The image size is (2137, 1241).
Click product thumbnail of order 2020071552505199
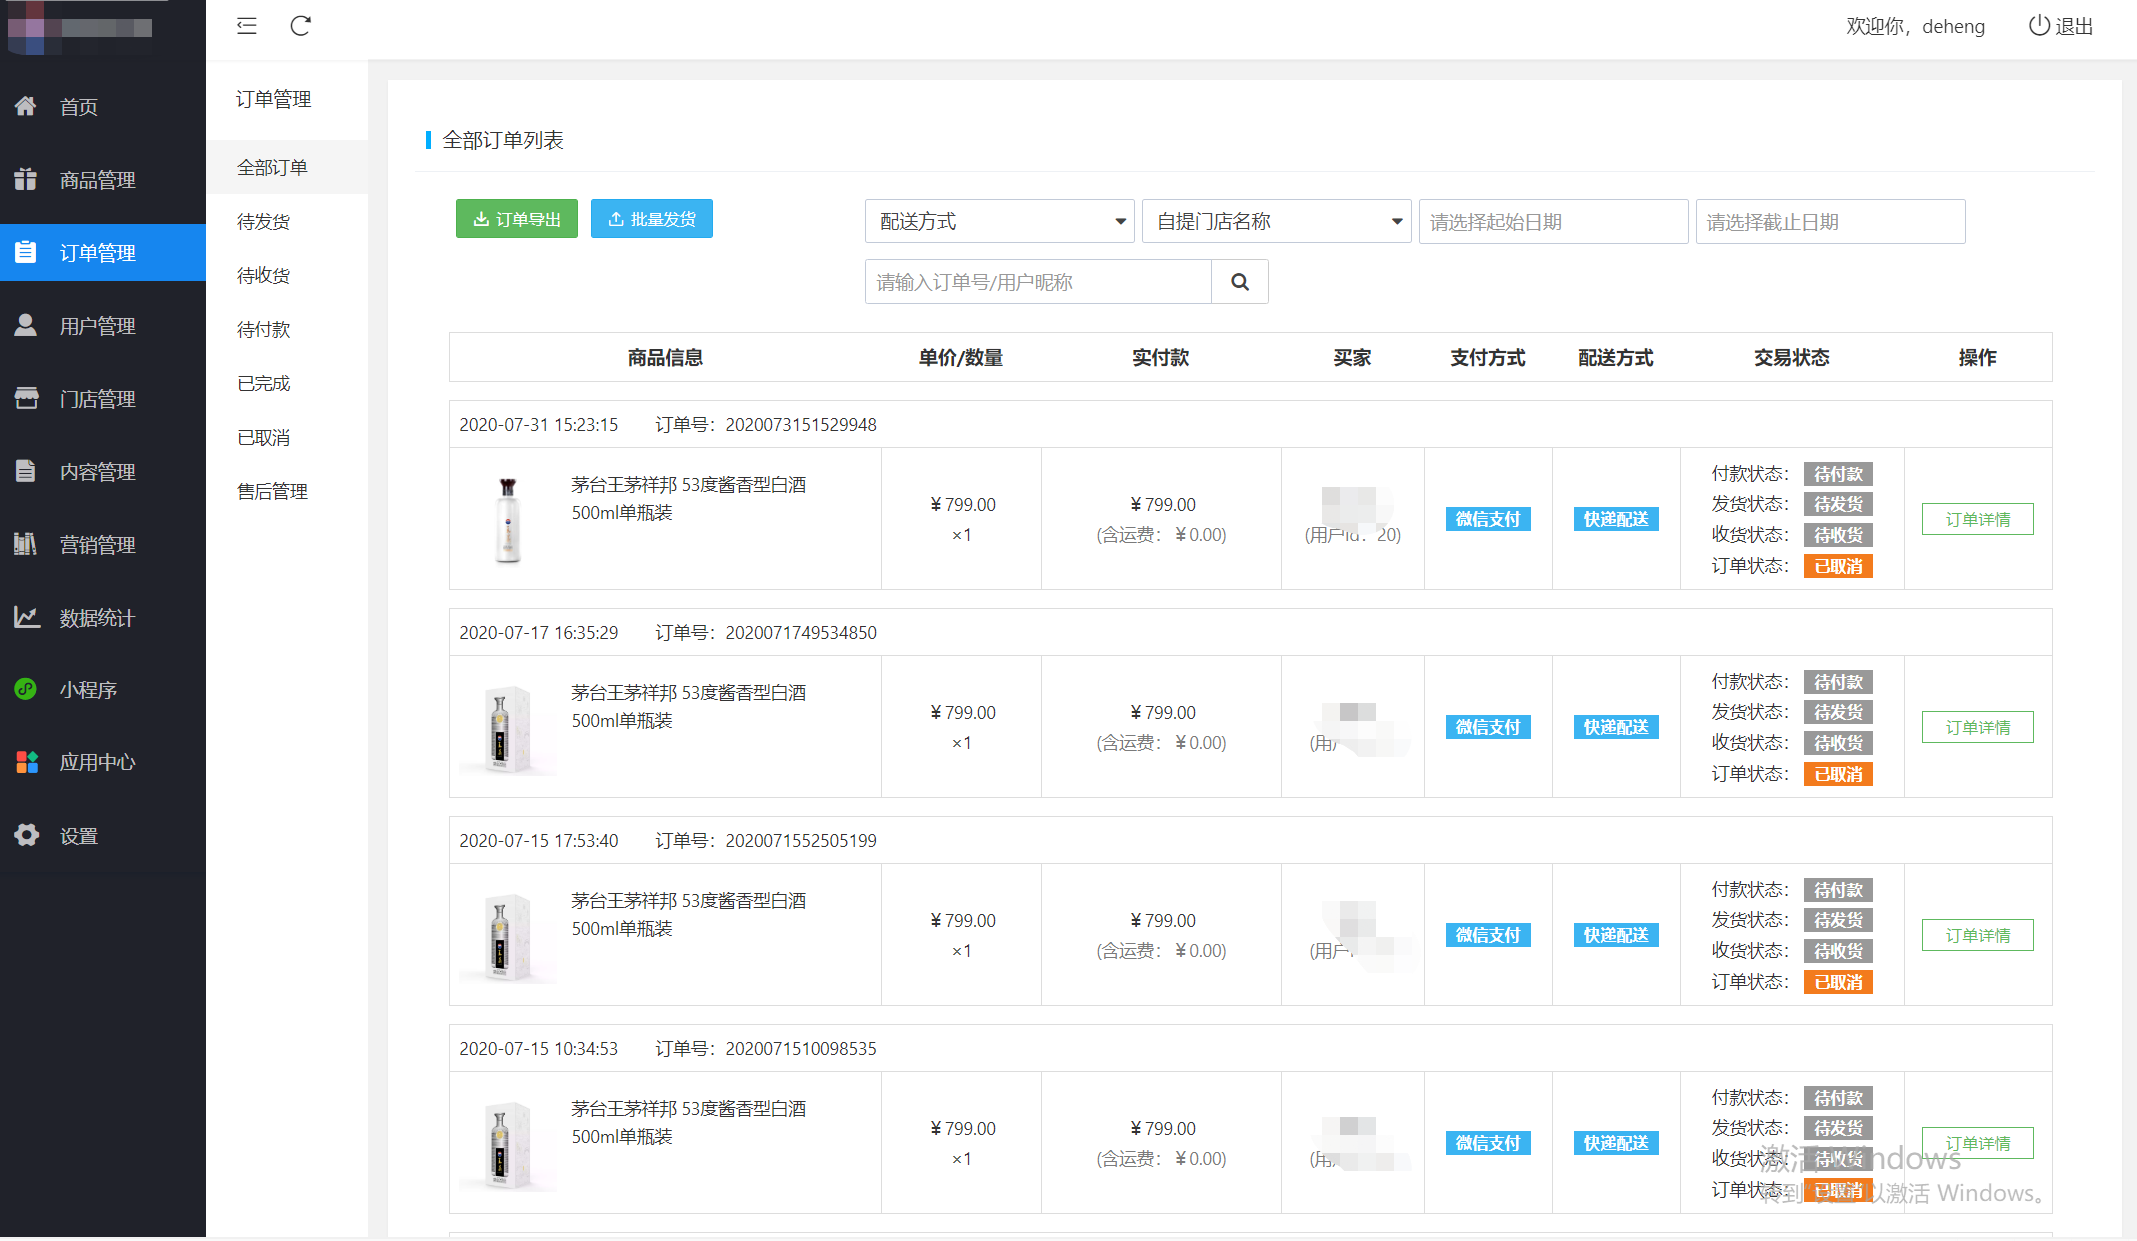point(508,935)
